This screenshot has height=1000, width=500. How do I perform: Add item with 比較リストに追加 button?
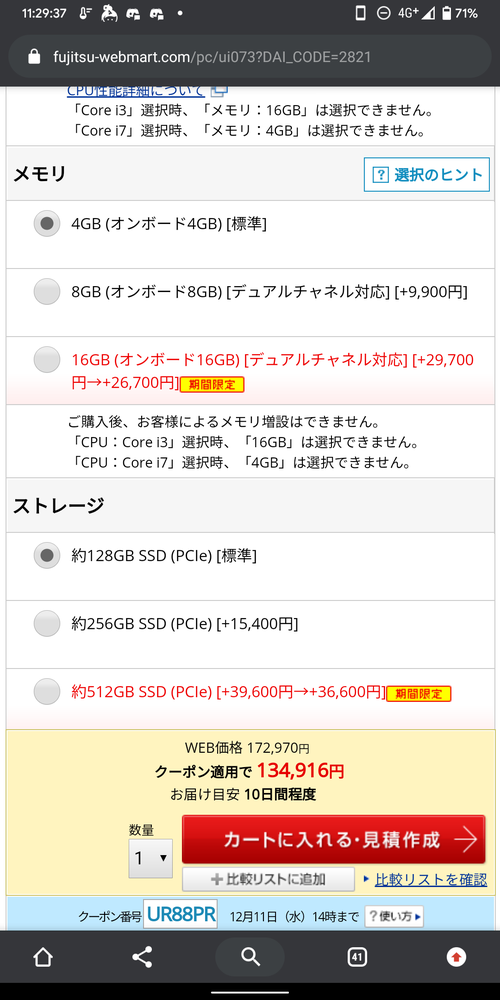click(268, 879)
